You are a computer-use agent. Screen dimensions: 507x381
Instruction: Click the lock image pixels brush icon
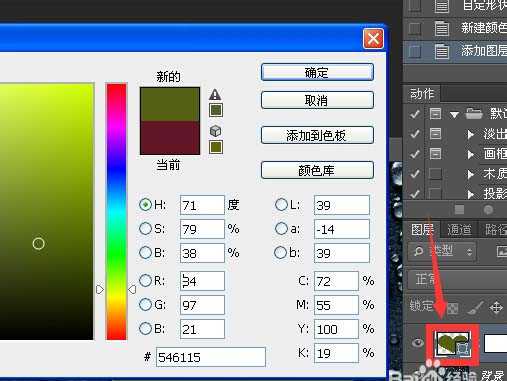[475, 308]
